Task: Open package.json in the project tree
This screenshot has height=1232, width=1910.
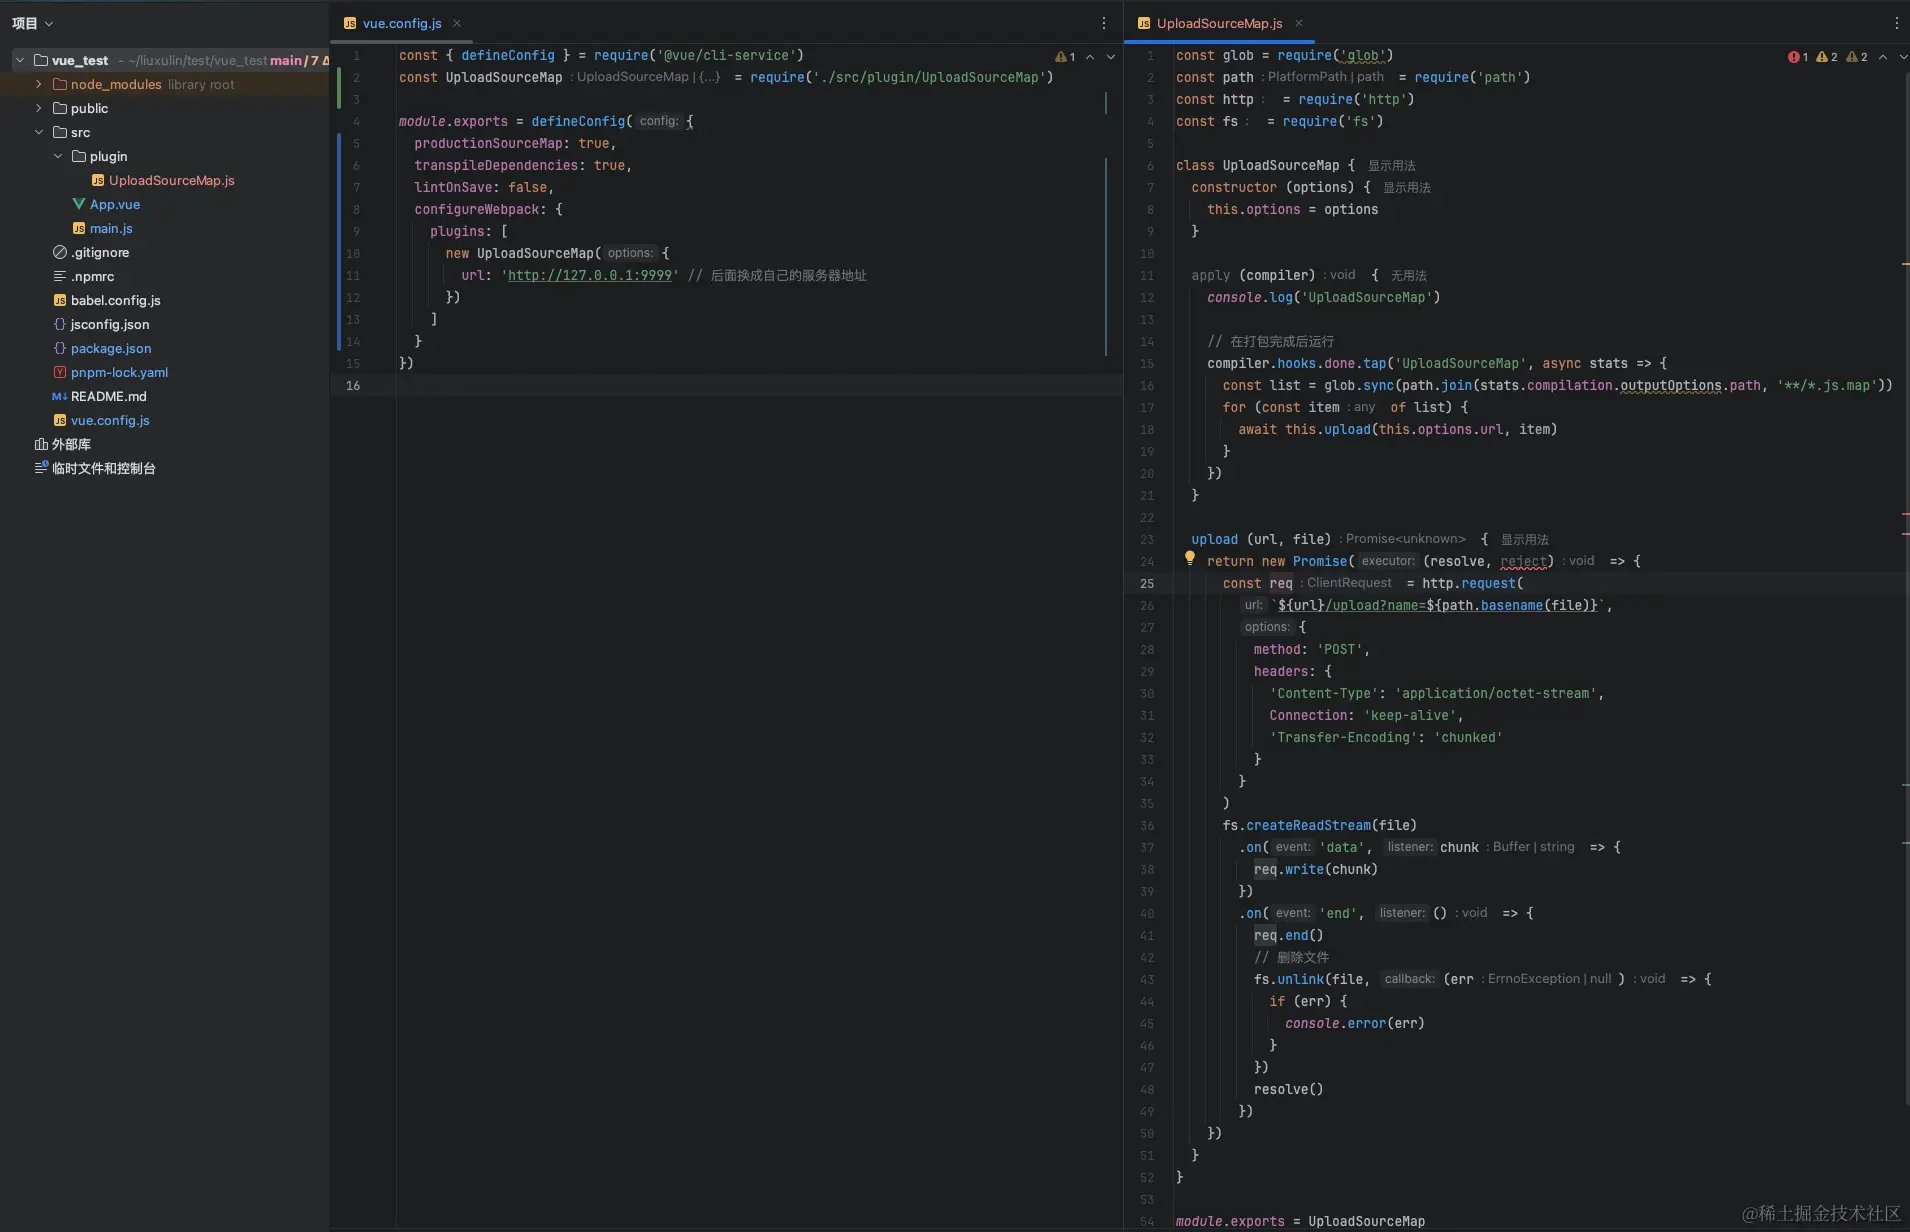Action: click(111, 348)
